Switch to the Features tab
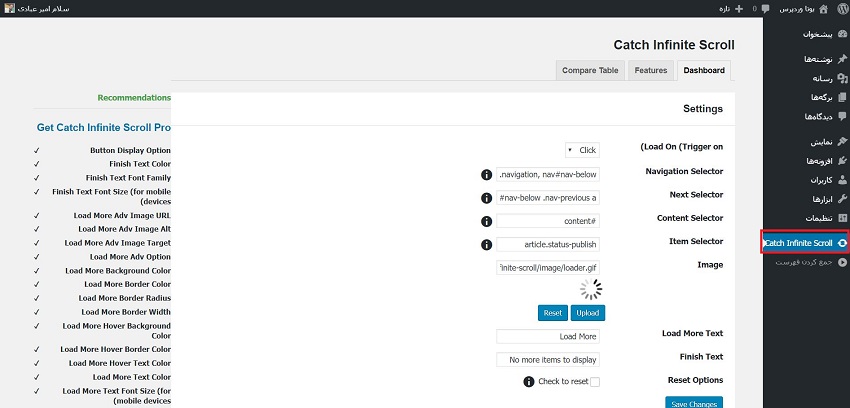The image size is (850, 408). pyautogui.click(x=651, y=70)
